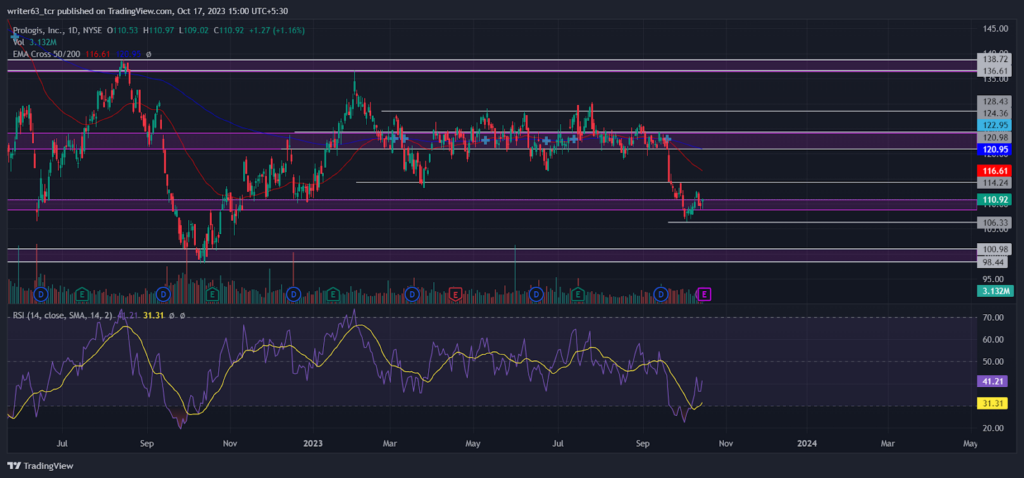Screen dimensions: 1024x478
Task: Click the 138.72 price level label
Action: (994, 59)
